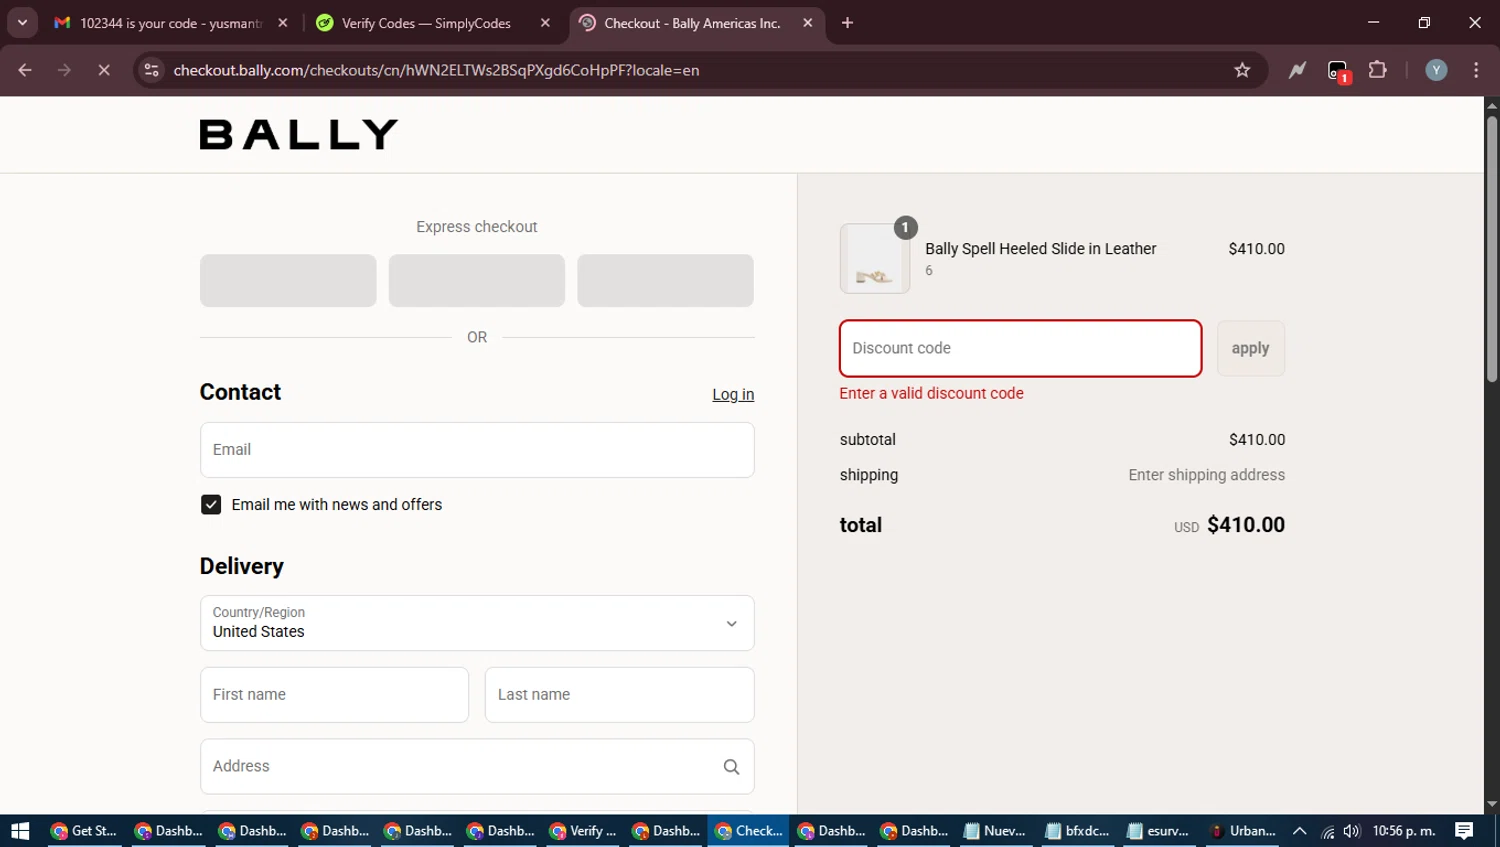Stop loading the page
This screenshot has height=847, width=1500.
point(103,70)
